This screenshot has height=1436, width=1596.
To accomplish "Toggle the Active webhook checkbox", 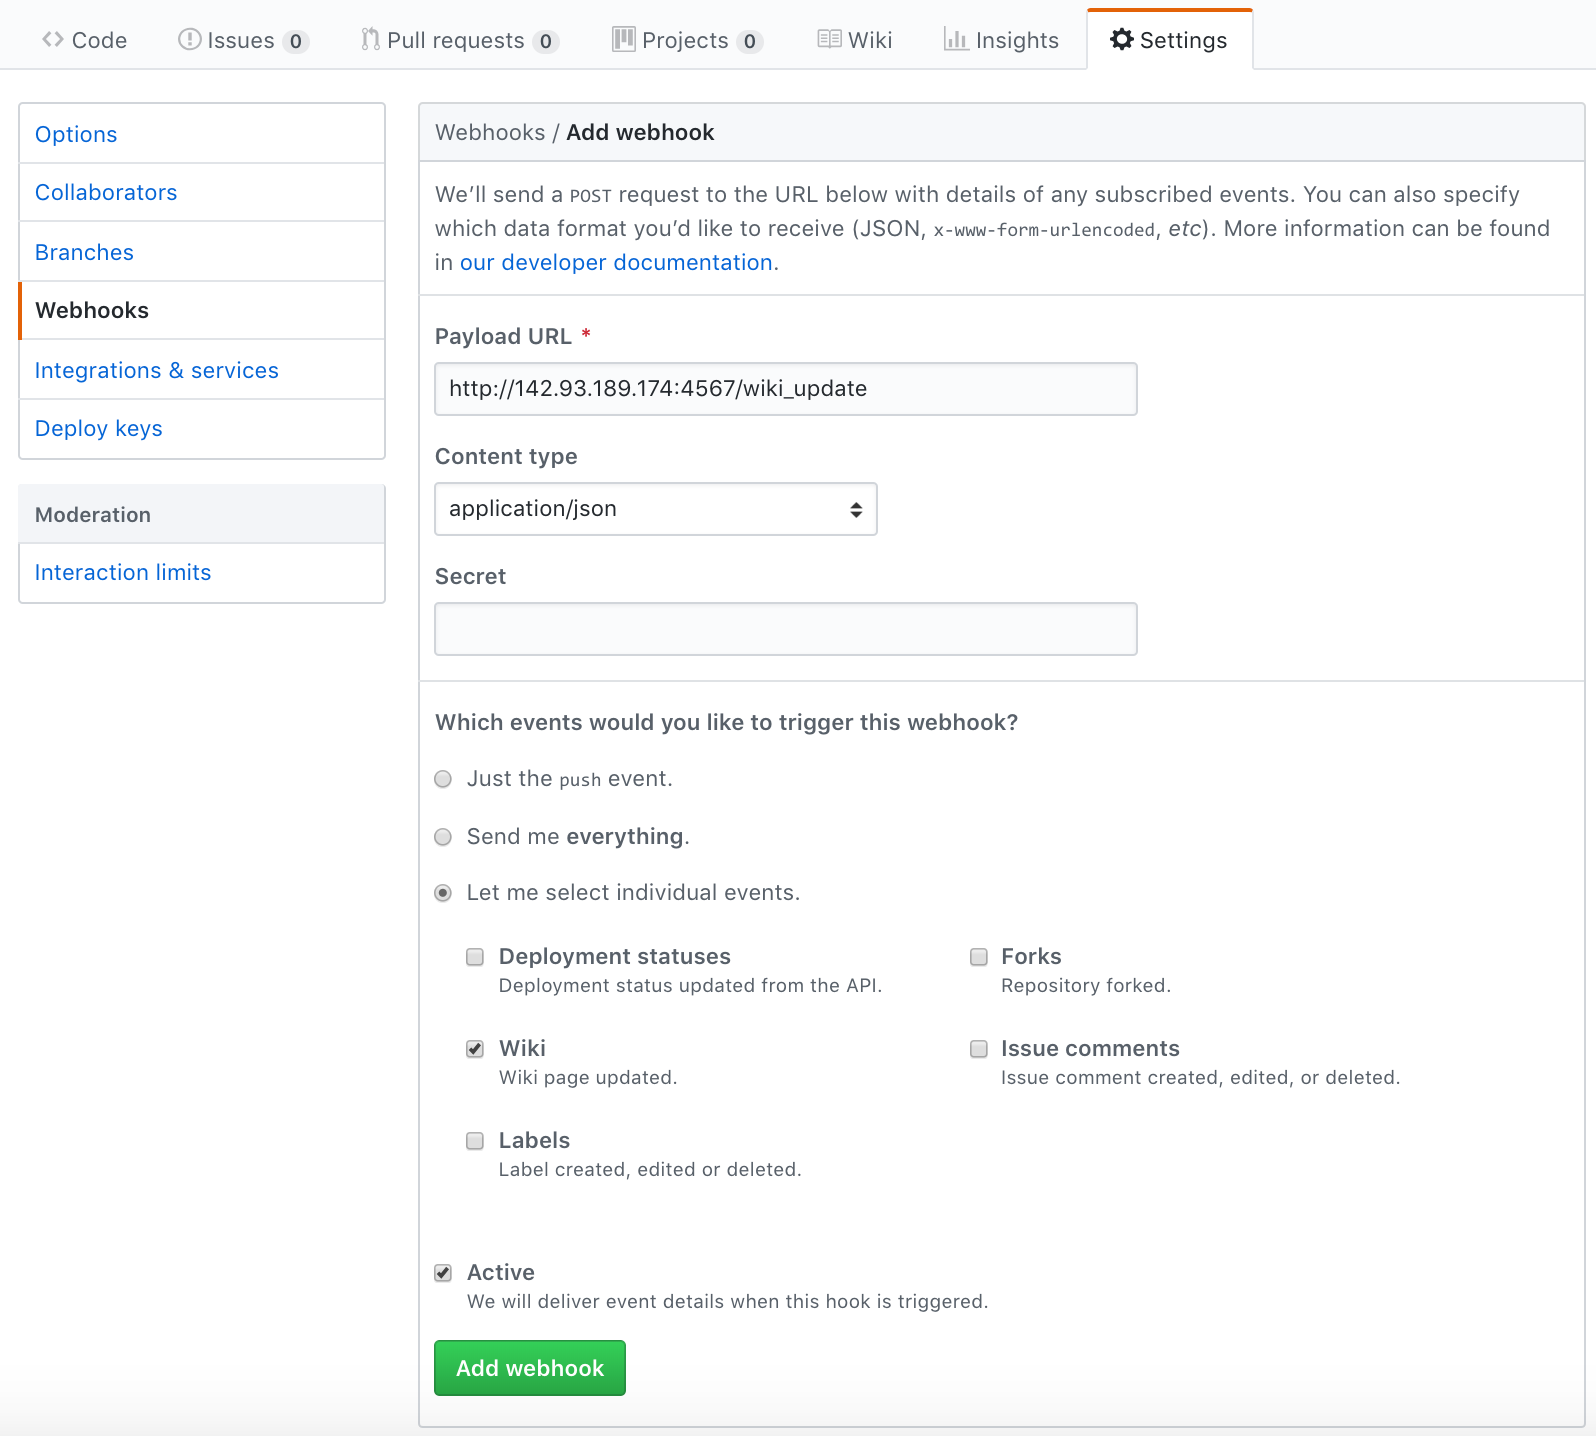I will tap(443, 1273).
